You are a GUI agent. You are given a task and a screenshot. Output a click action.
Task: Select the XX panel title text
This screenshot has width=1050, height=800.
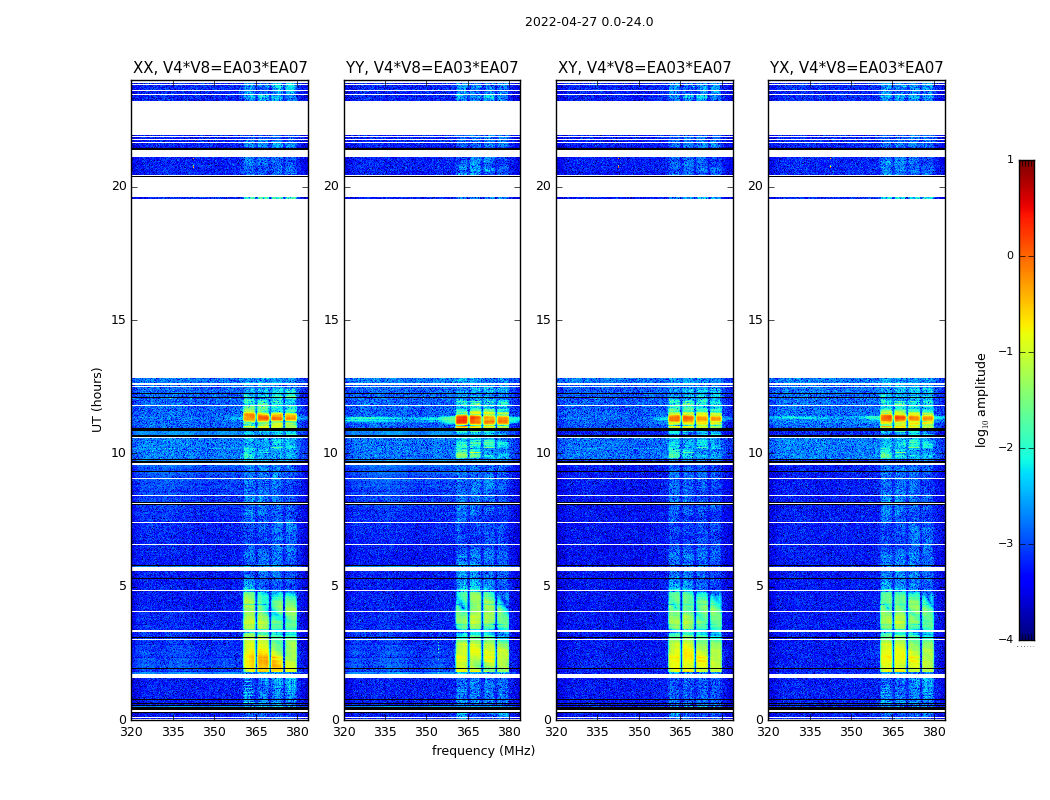coord(220,68)
